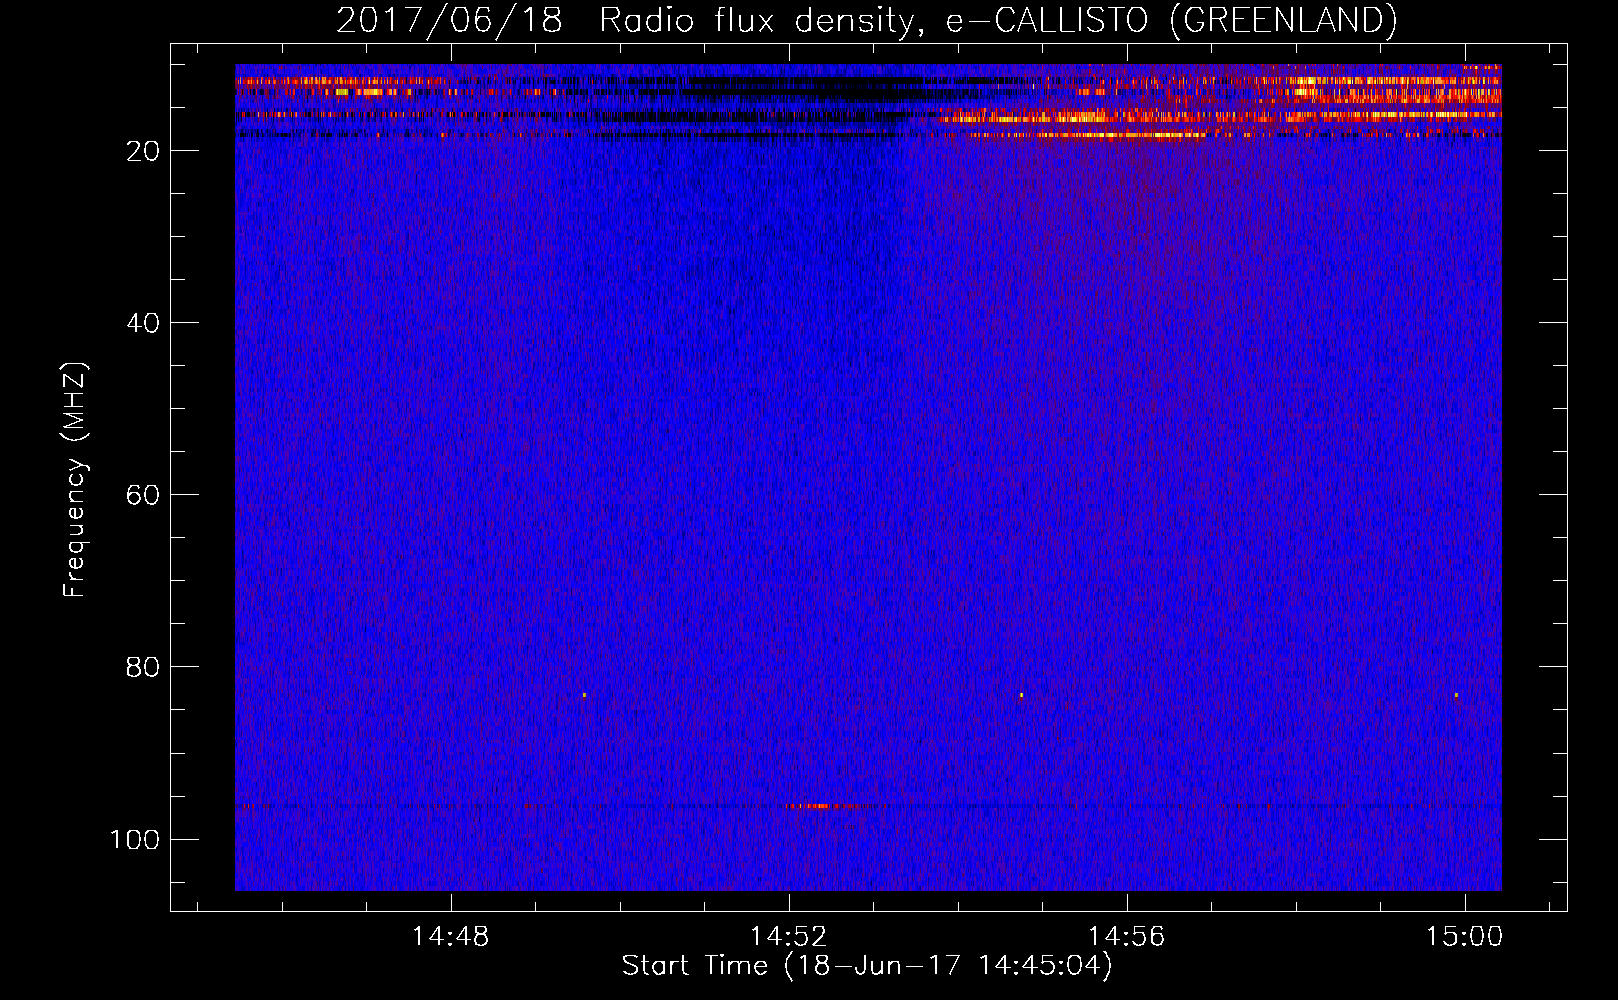This screenshot has width=1618, height=1000.
Task: Click the plot title mentioning e-CALLISTO (GREENLAND)
Action: (866, 20)
